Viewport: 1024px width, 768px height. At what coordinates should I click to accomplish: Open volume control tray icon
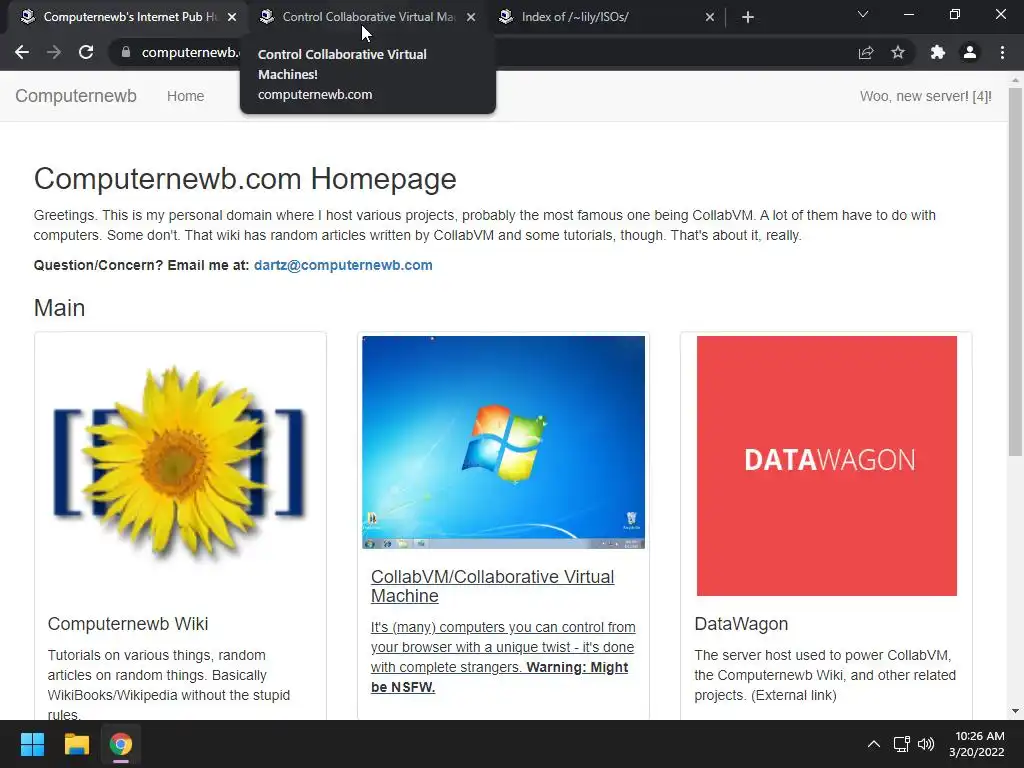pos(926,744)
